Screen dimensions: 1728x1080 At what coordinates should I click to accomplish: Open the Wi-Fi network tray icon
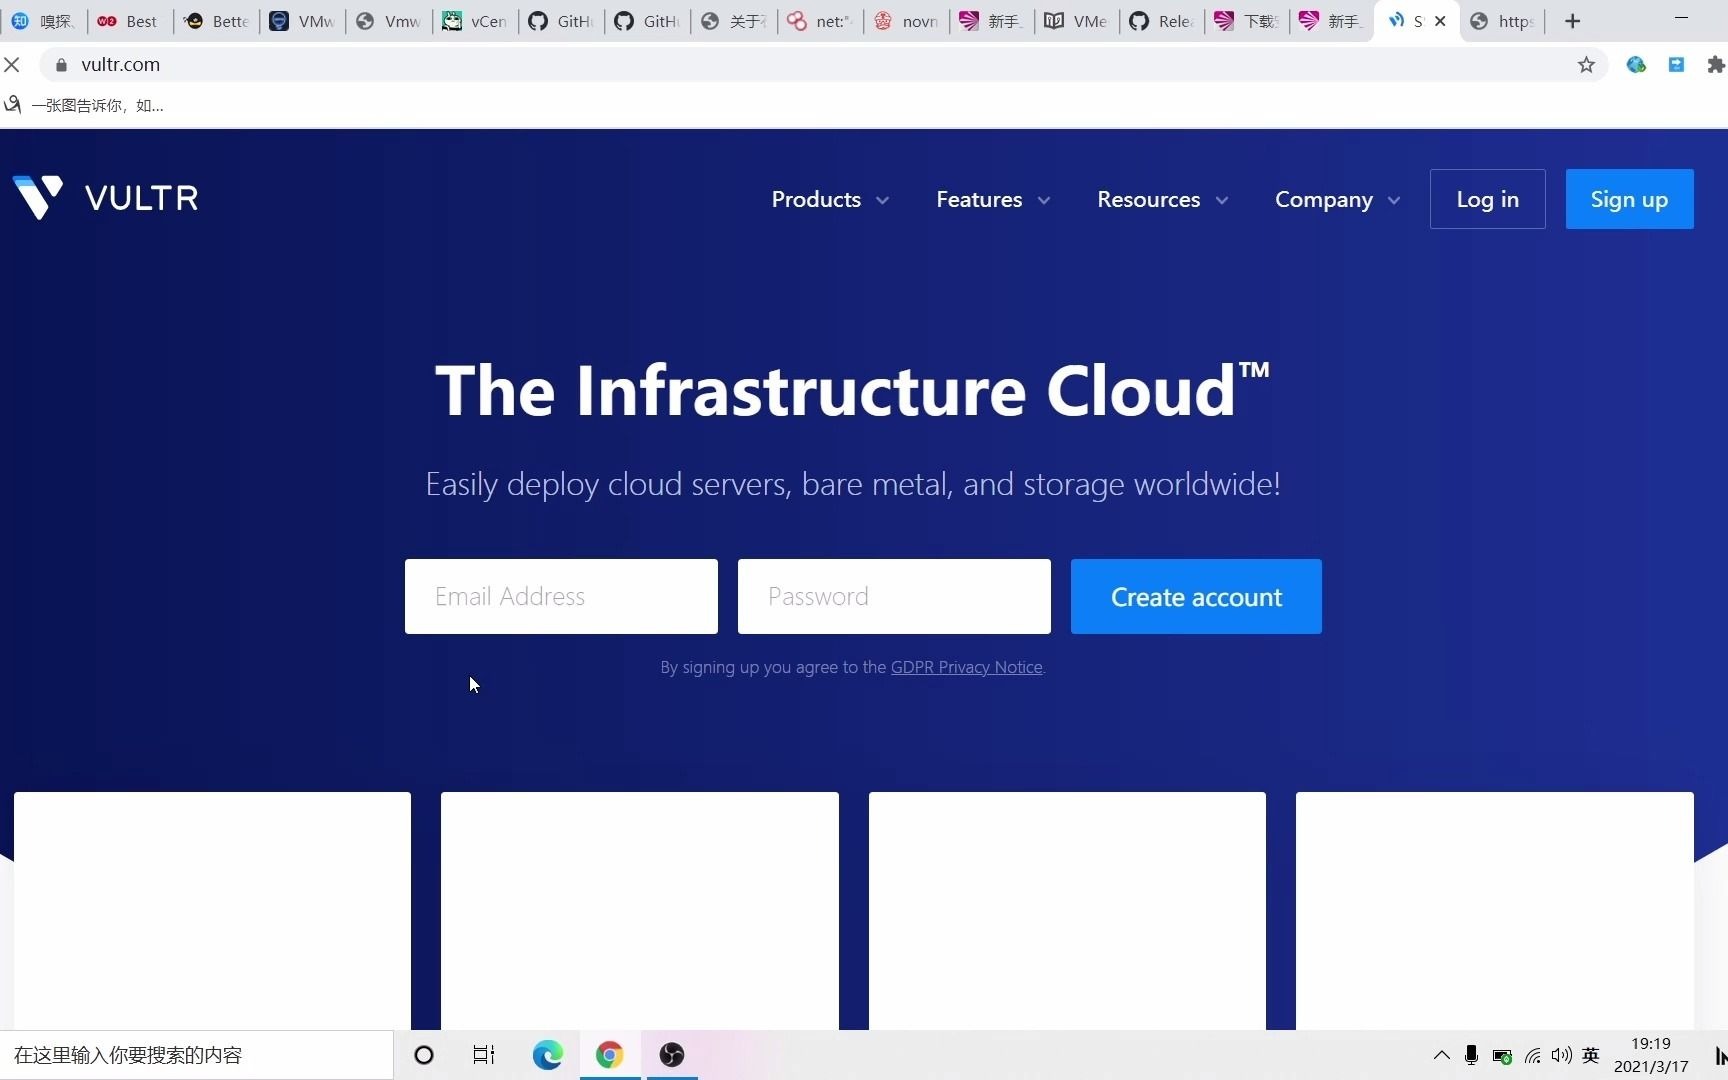(1532, 1055)
